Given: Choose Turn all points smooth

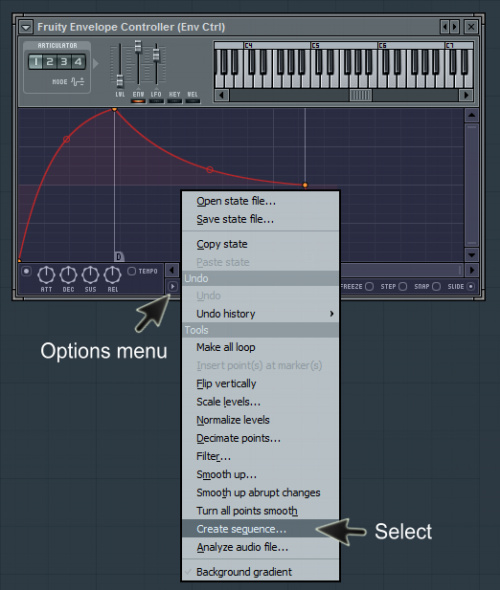Looking at the screenshot, I should tap(261, 511).
